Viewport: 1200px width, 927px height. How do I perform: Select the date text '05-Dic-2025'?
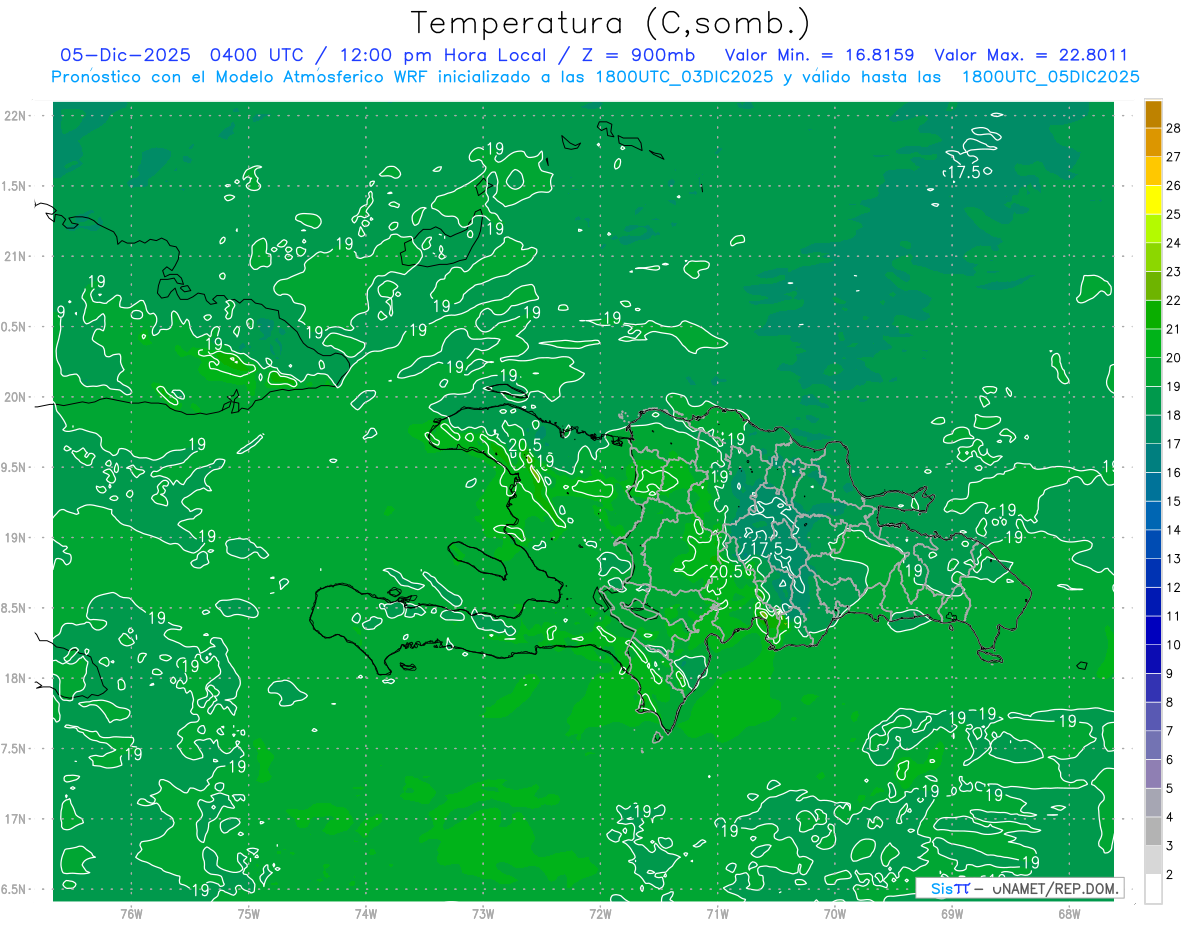(x=124, y=55)
